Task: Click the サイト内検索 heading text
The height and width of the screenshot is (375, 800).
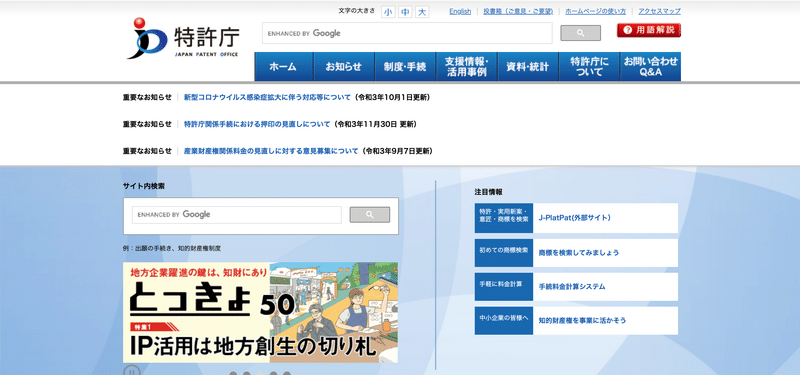Action: pos(144,187)
